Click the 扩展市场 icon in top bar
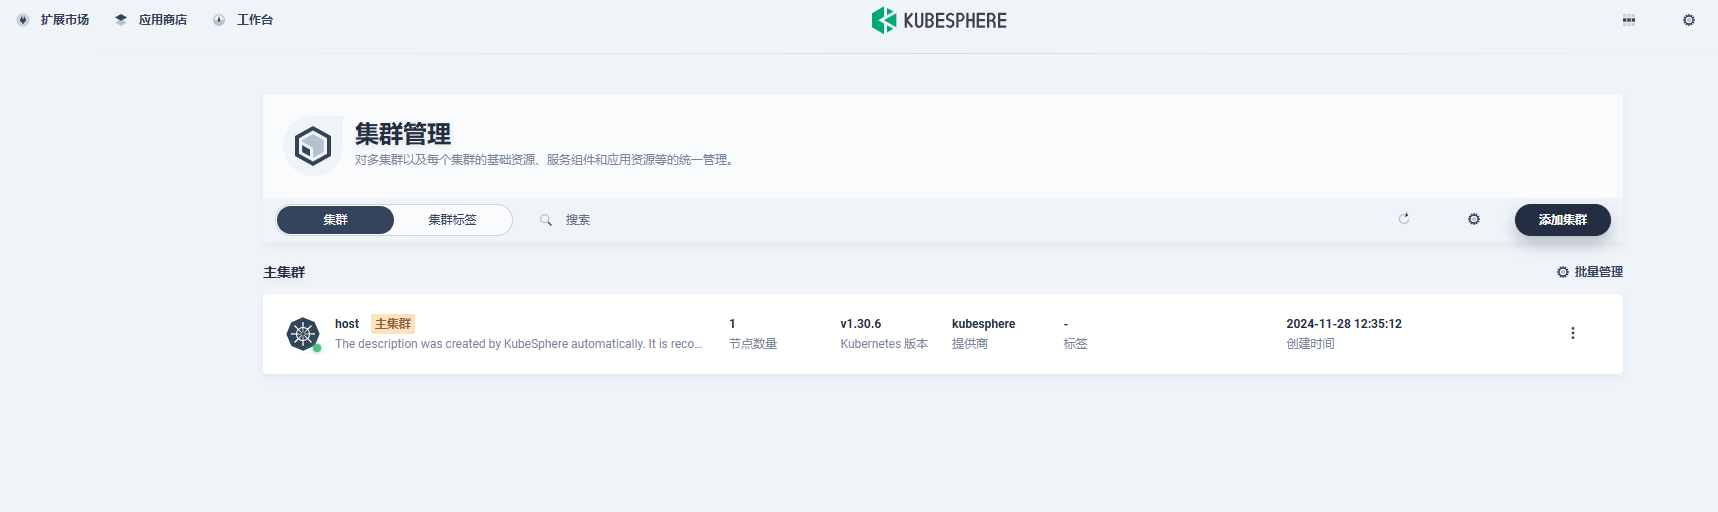 [x=23, y=20]
